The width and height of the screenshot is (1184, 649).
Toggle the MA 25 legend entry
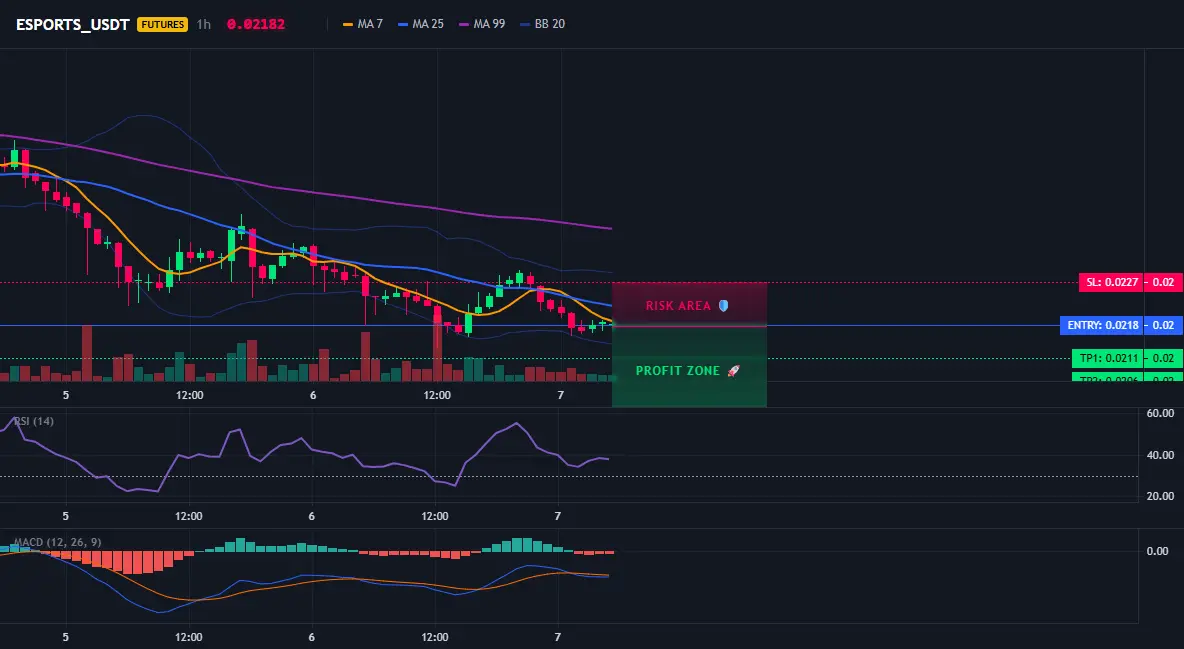[x=421, y=24]
